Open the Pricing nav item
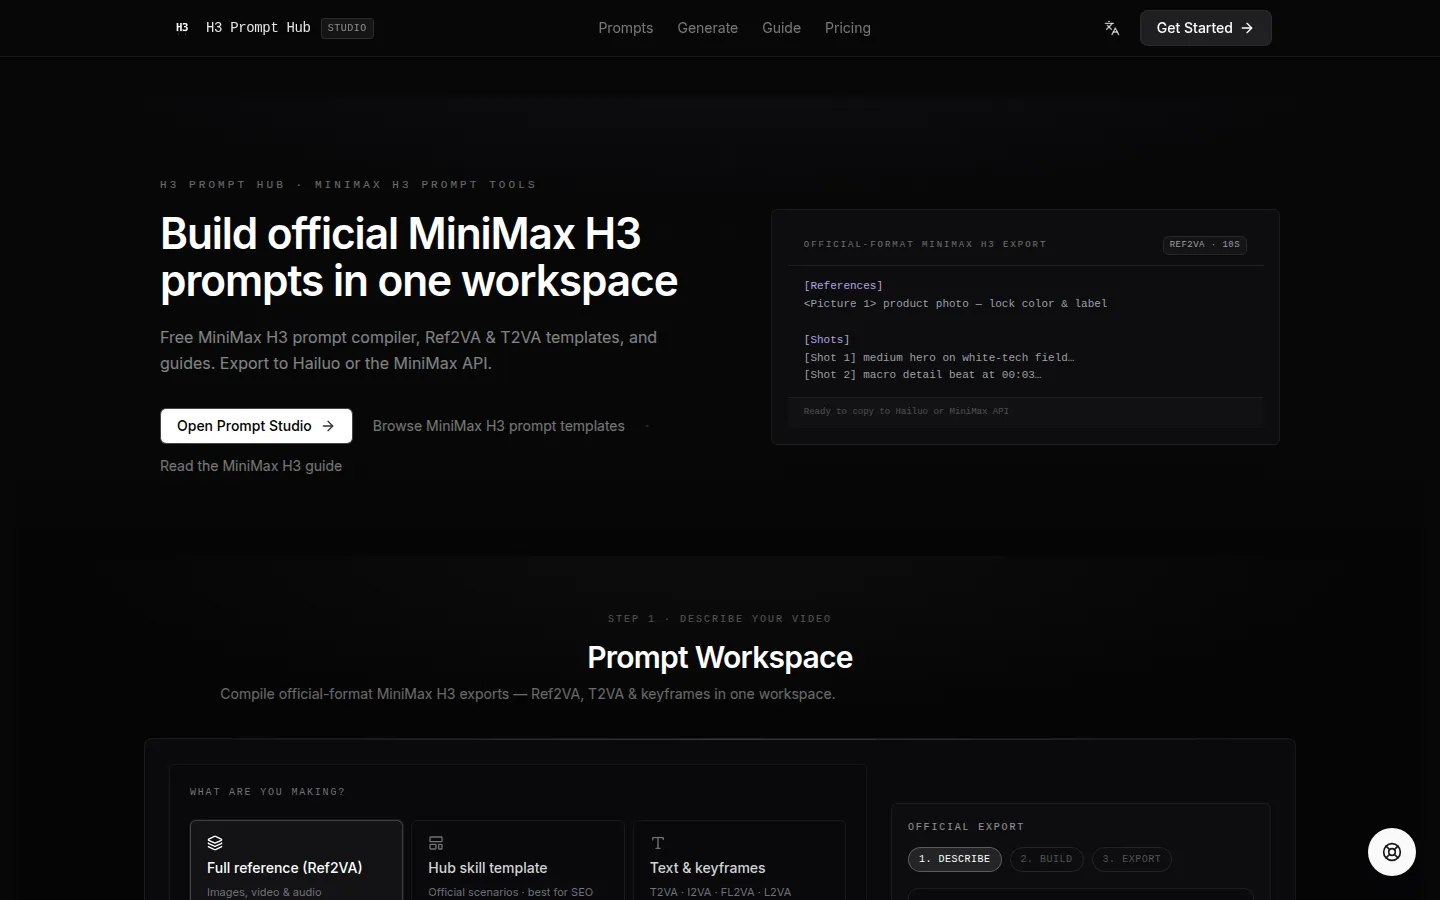The image size is (1440, 900). click(848, 28)
